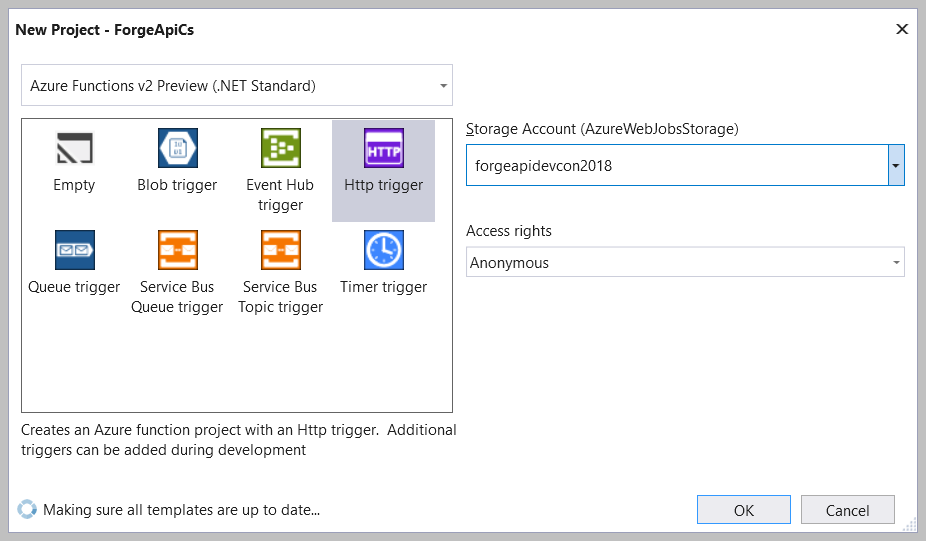
Task: Pick the Service Bus Topic trigger icon
Action: [281, 250]
